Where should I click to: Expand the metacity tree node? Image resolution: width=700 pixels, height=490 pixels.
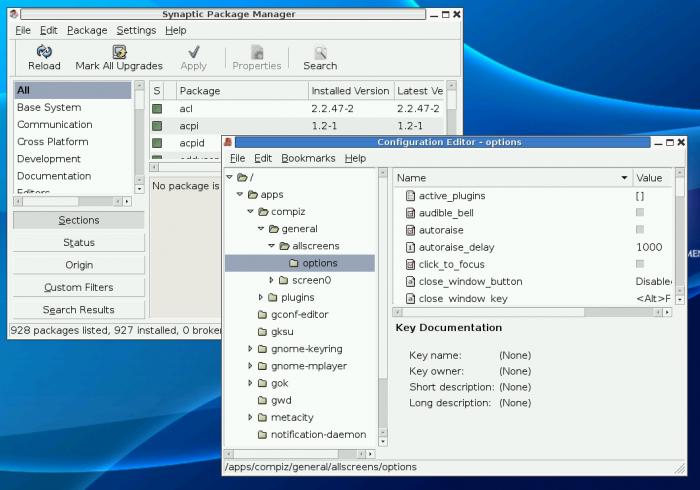pyautogui.click(x=250, y=417)
